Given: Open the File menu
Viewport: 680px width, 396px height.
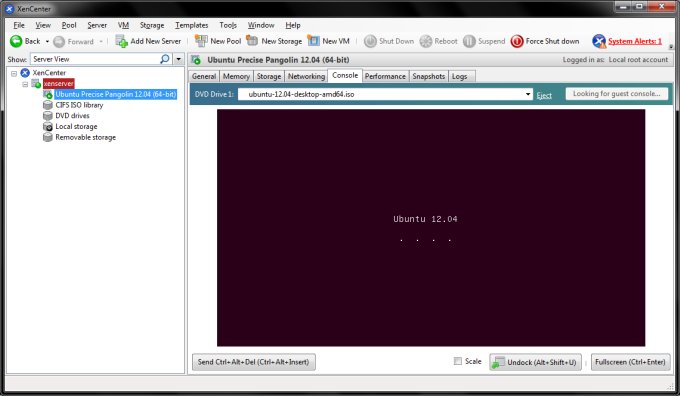Looking at the screenshot, I should [19, 25].
